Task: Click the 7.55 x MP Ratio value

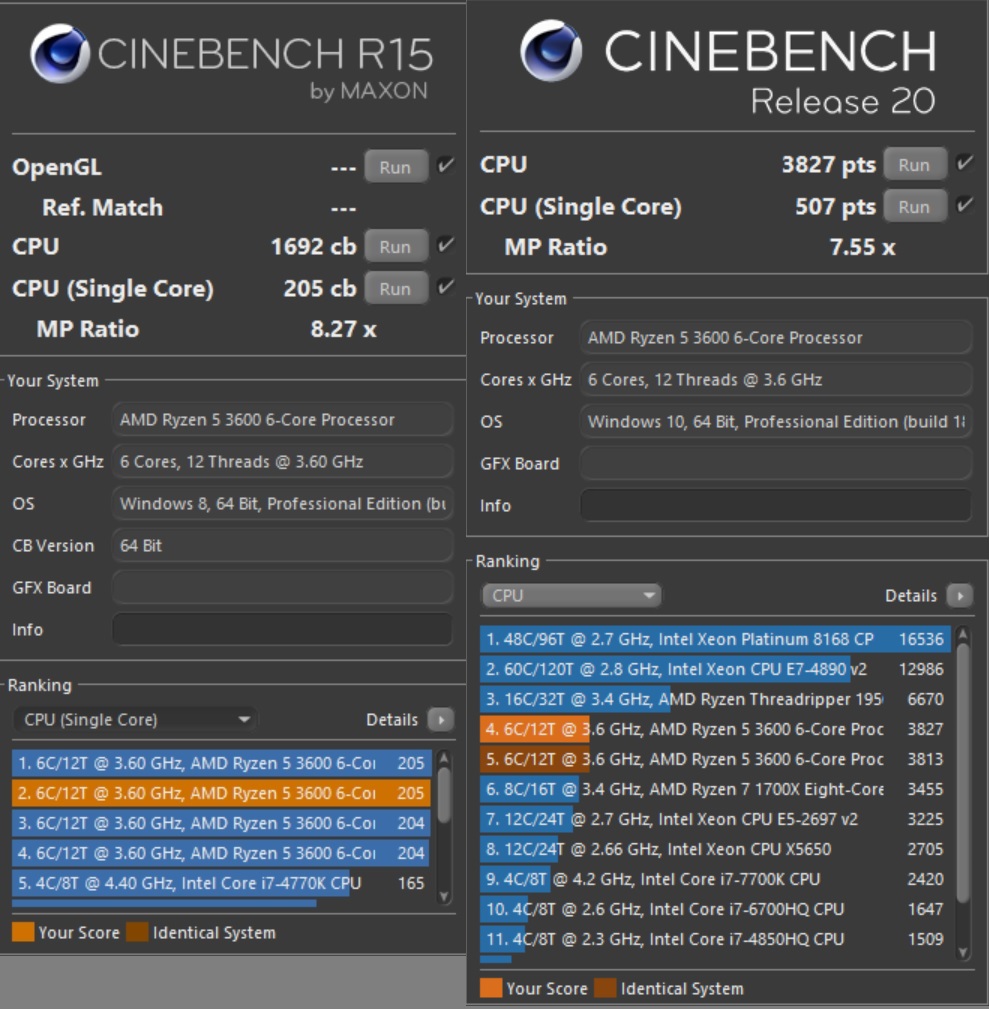Action: click(x=862, y=247)
